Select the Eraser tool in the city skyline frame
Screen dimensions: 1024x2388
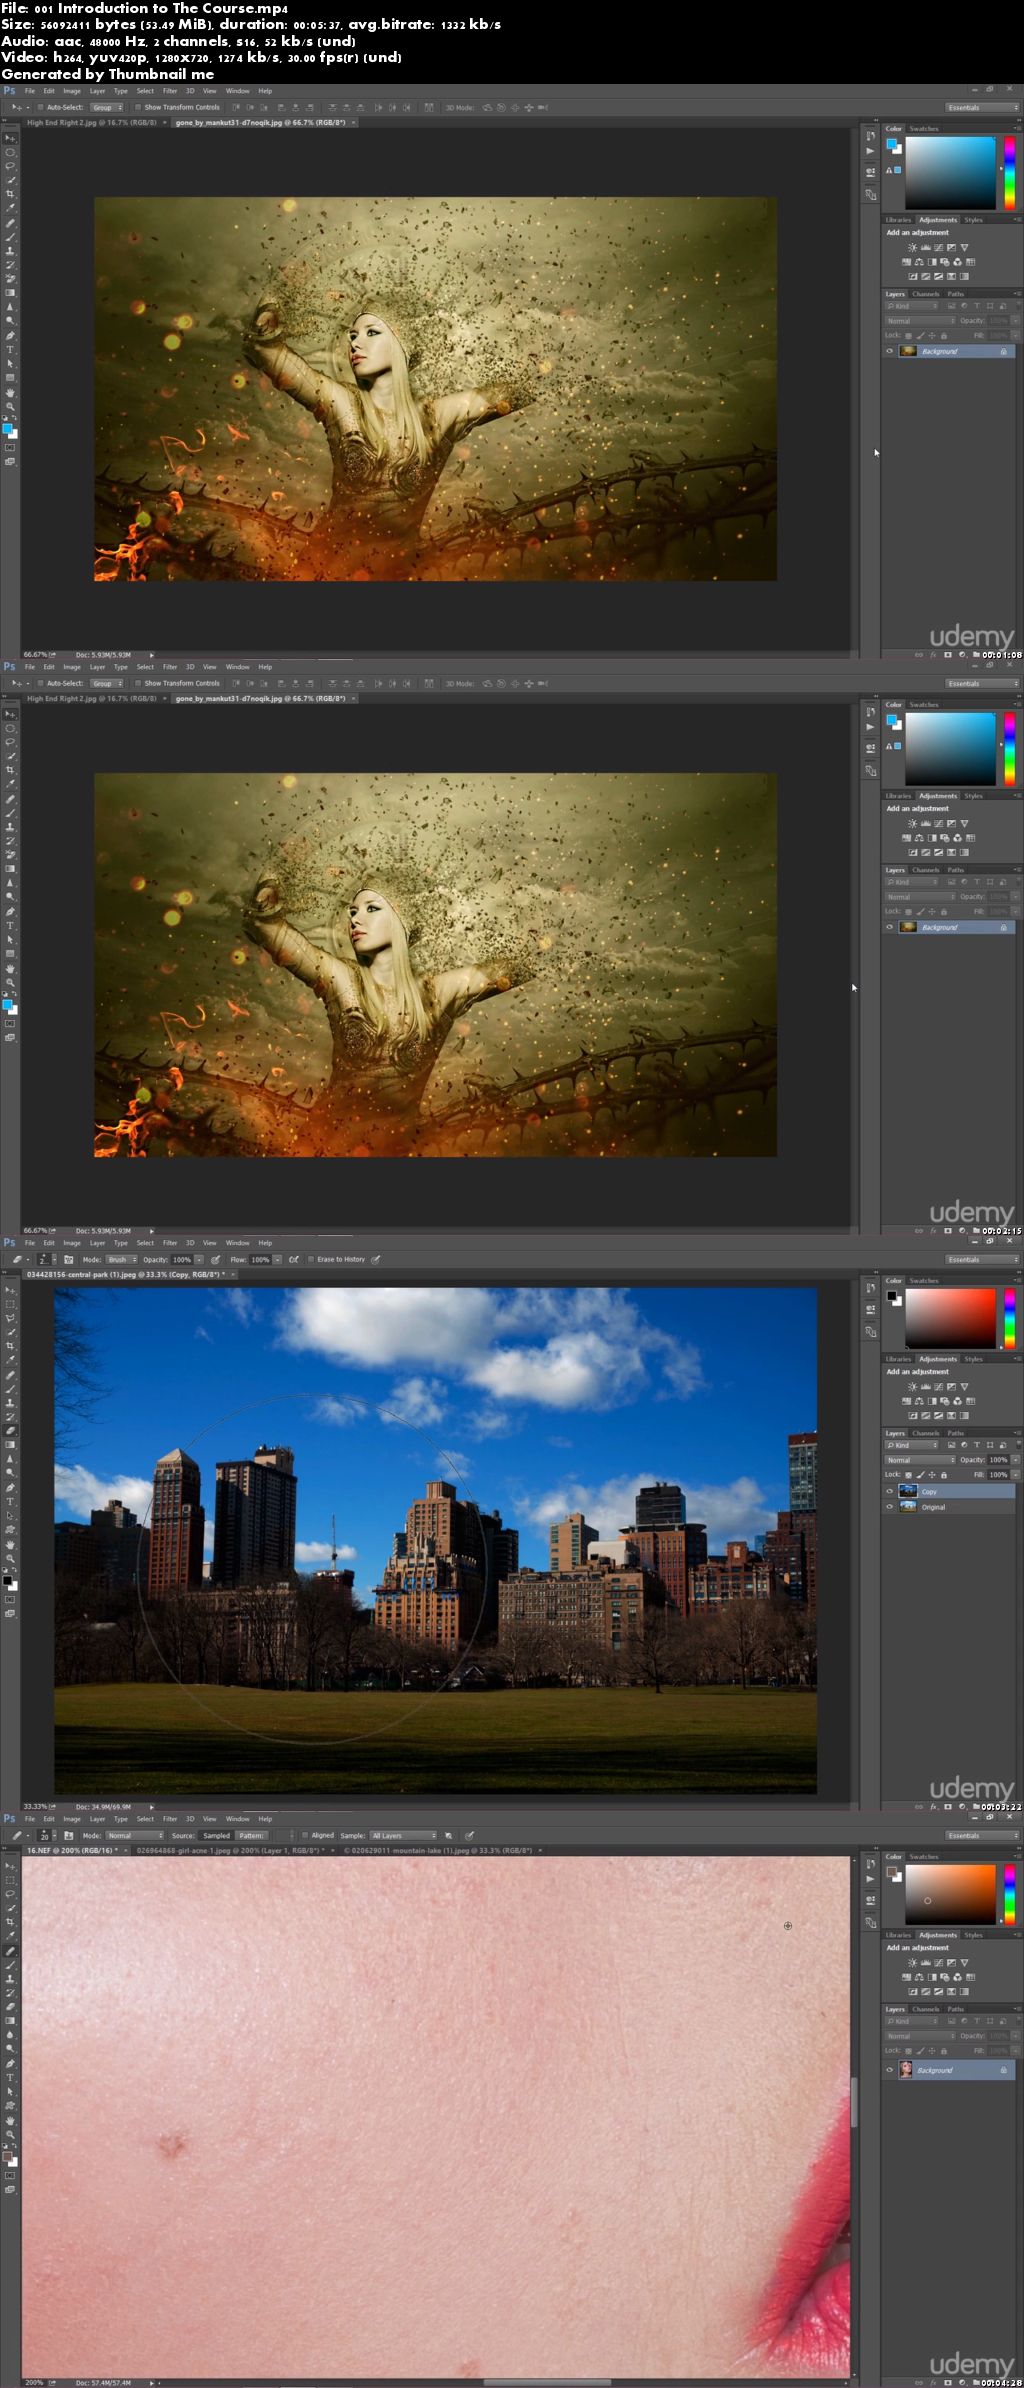coord(11,1431)
